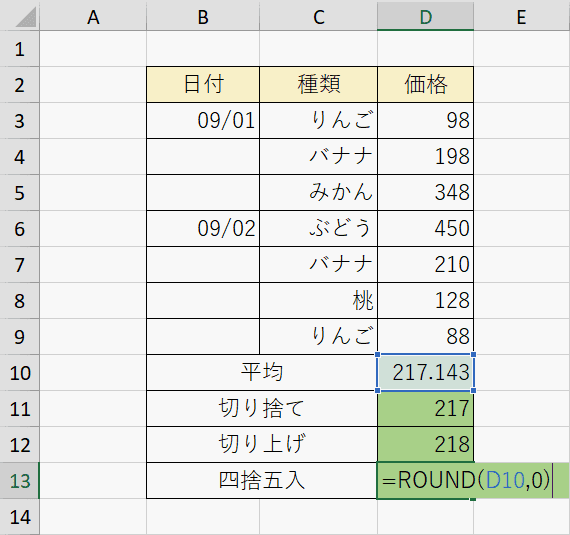The height and width of the screenshot is (535, 570).
Task: Select the バナナ cell in row 7
Action: (x=318, y=265)
